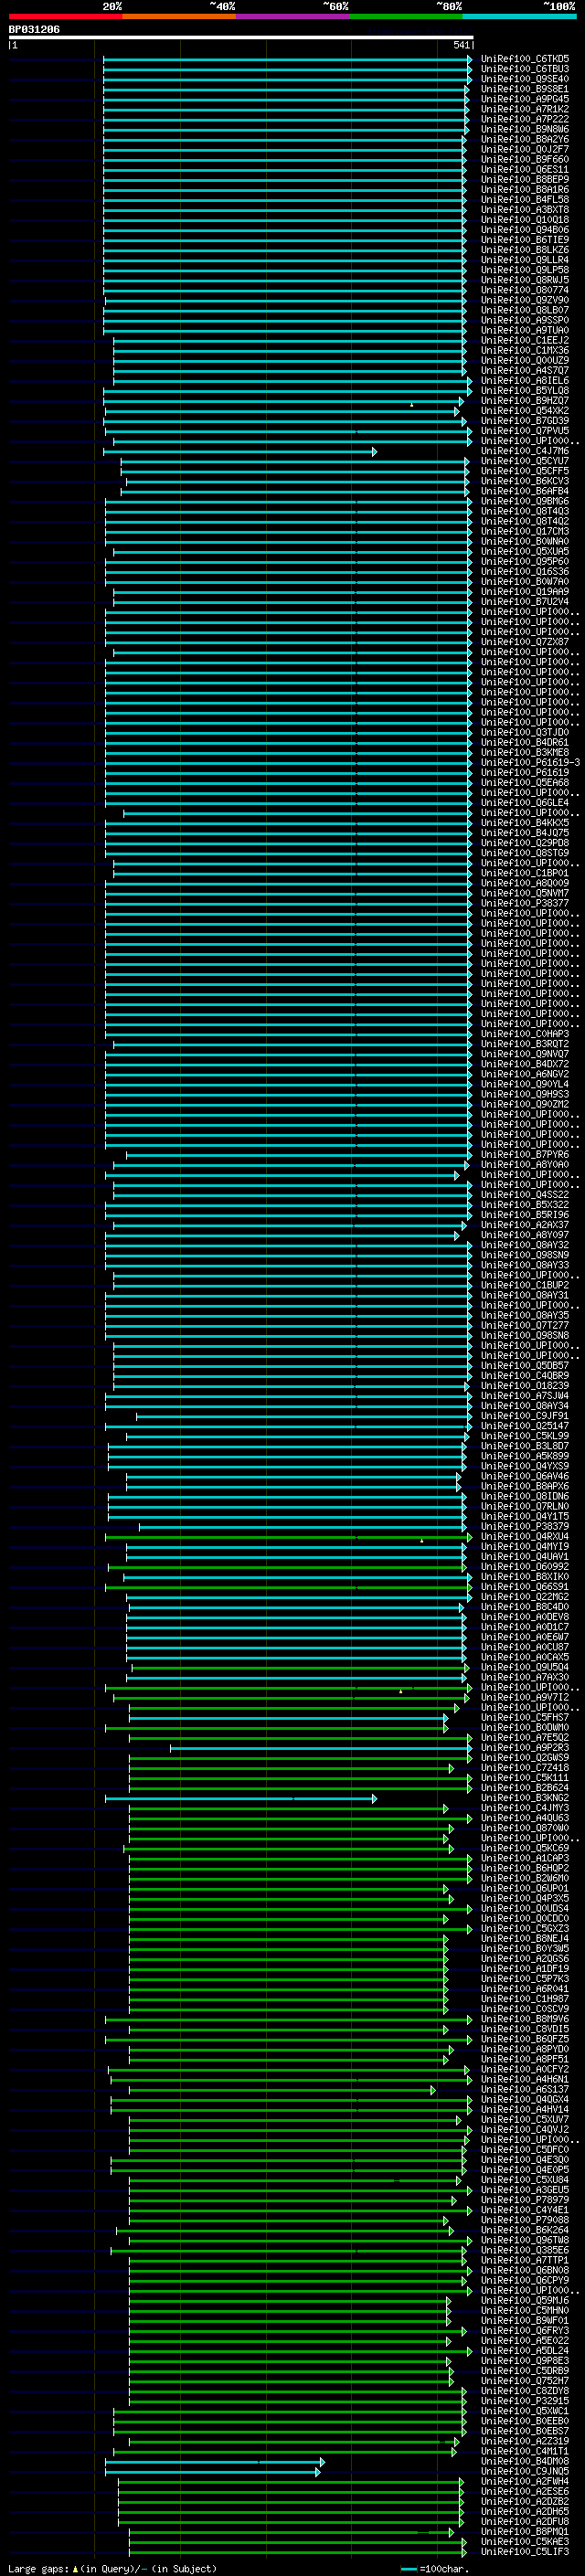The height and width of the screenshot is (2576, 585).
Task: Select the UniRef100_Q5KC69 label
Action: pyautogui.click(x=525, y=1848)
